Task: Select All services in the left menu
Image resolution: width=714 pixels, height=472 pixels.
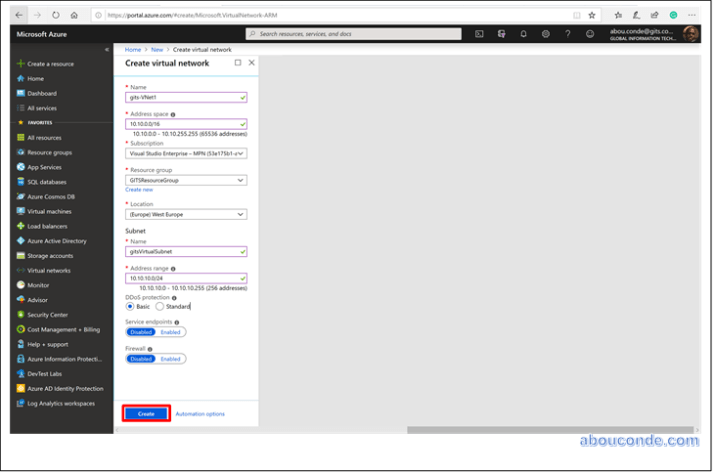Action: 41,108
